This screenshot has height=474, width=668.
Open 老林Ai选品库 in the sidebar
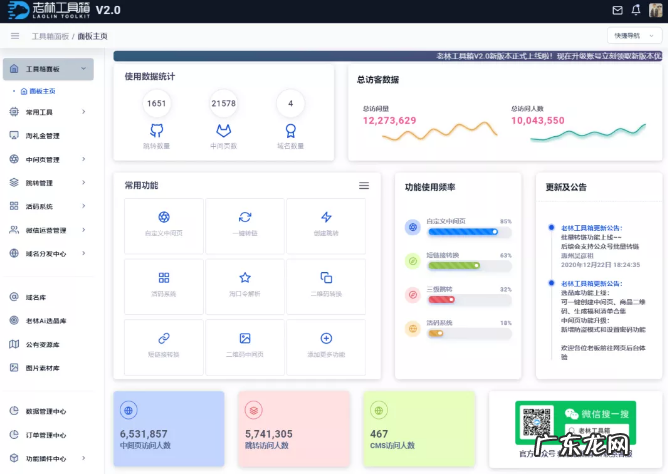click(48, 320)
